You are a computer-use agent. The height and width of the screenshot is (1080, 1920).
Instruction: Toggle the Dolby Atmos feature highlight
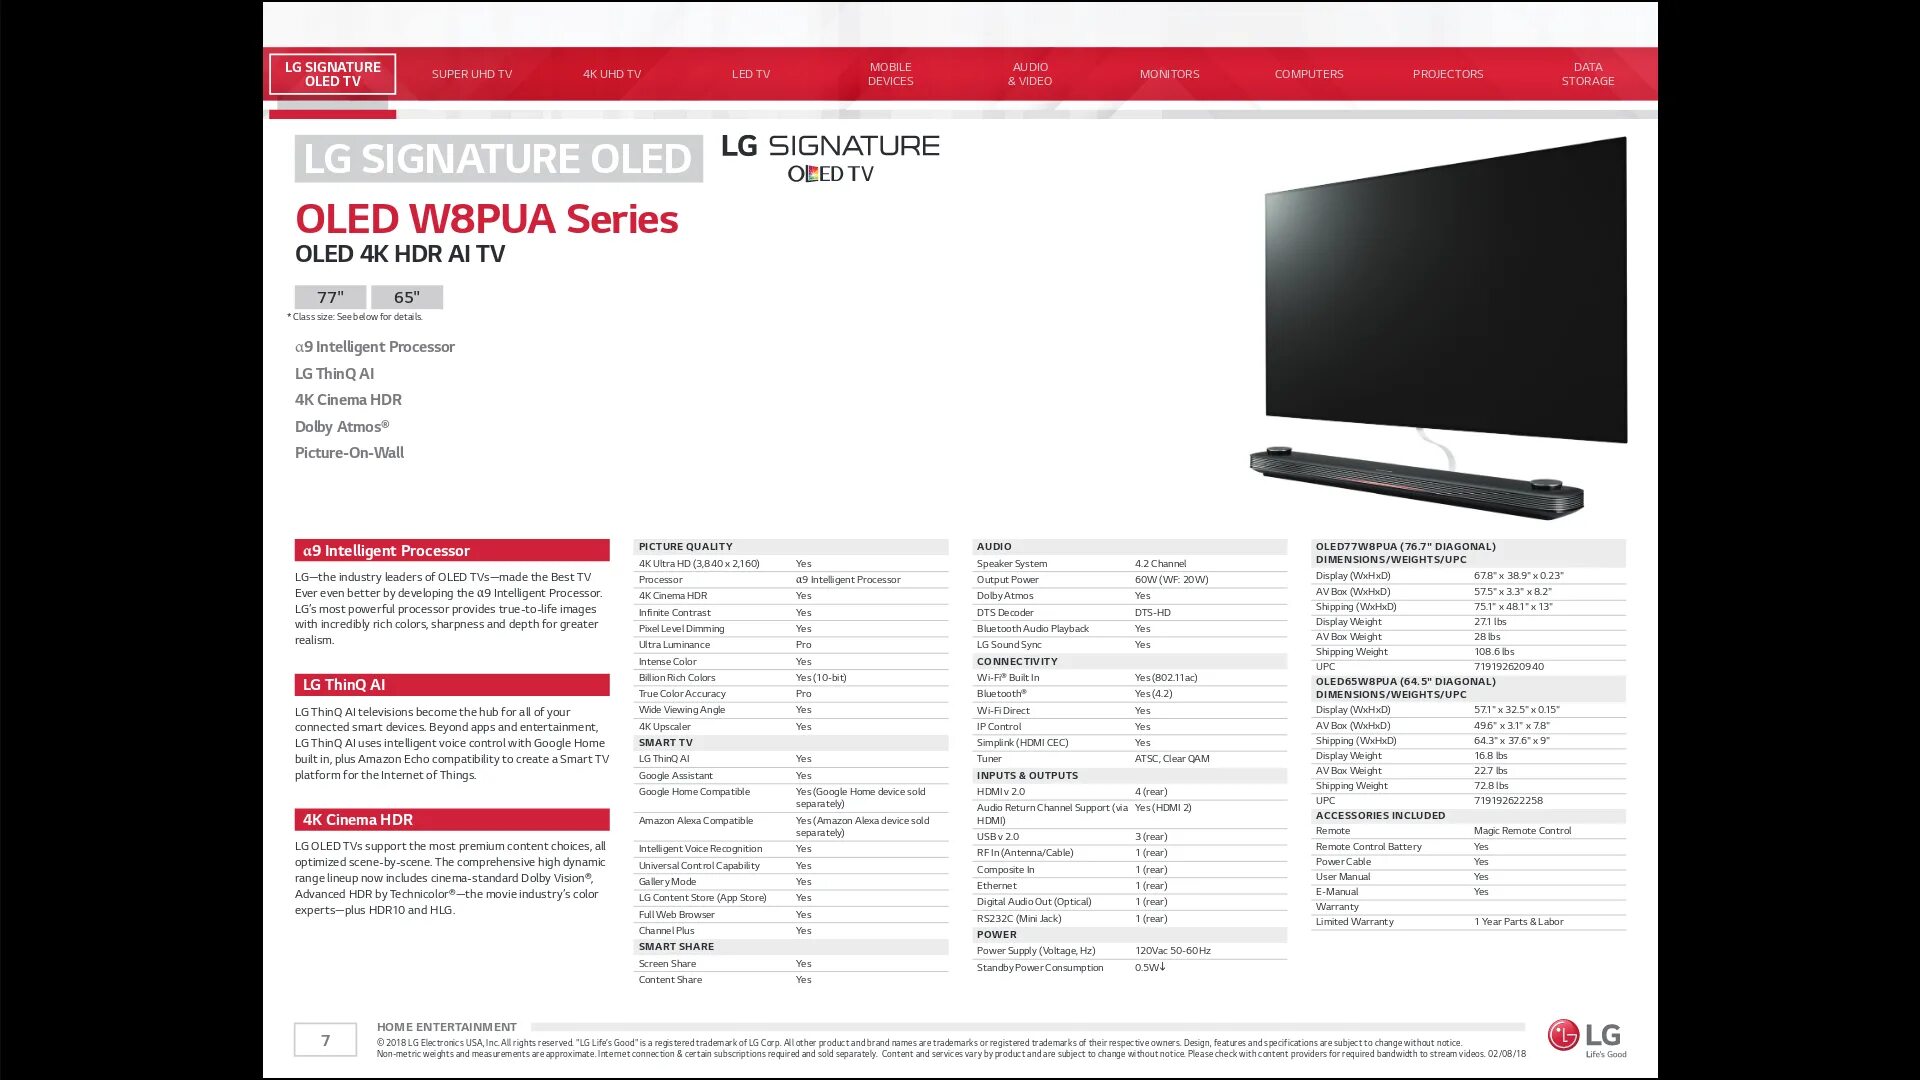tap(342, 425)
